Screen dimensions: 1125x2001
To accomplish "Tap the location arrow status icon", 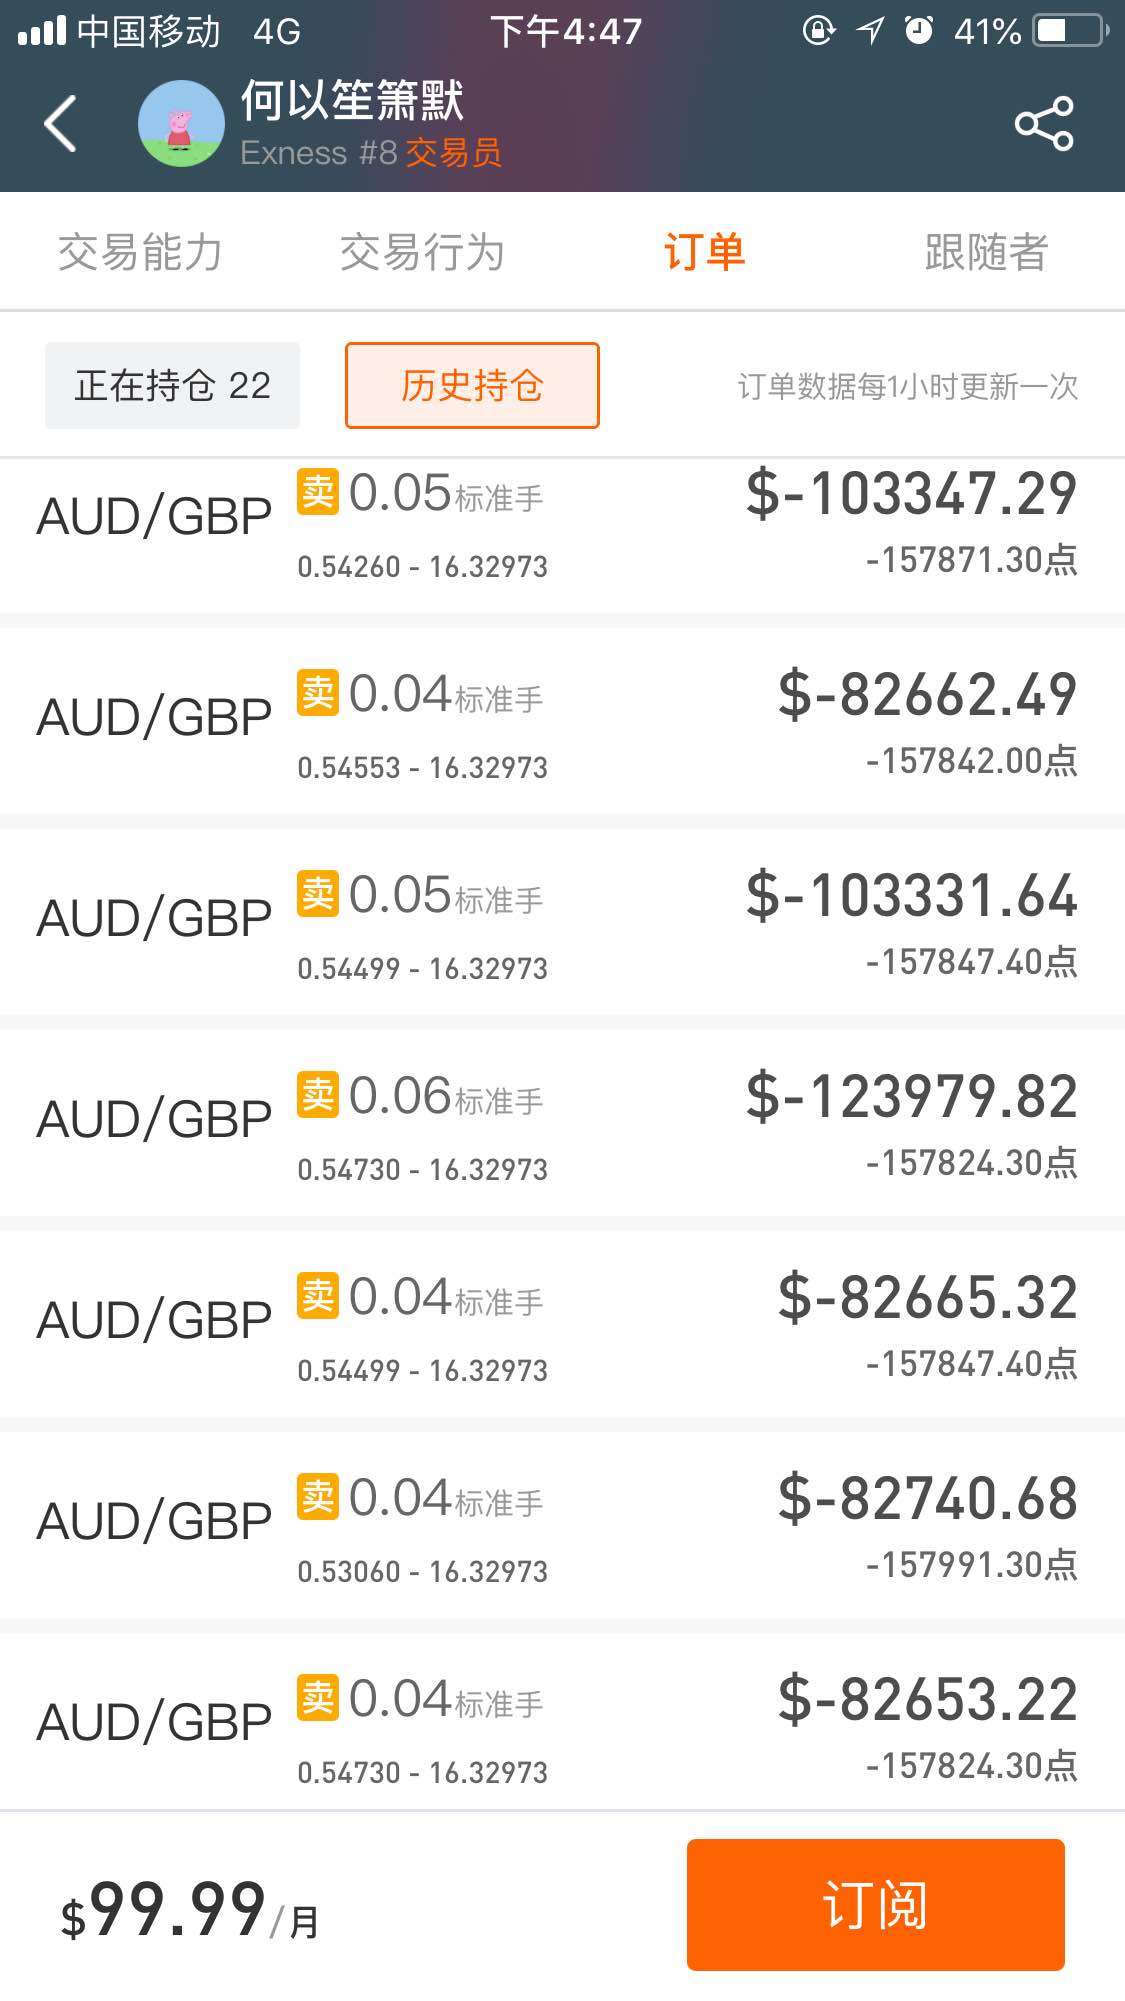I will coord(869,31).
